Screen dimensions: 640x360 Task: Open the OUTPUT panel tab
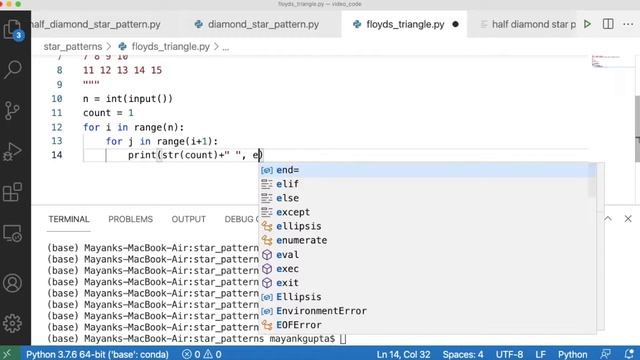(x=189, y=219)
